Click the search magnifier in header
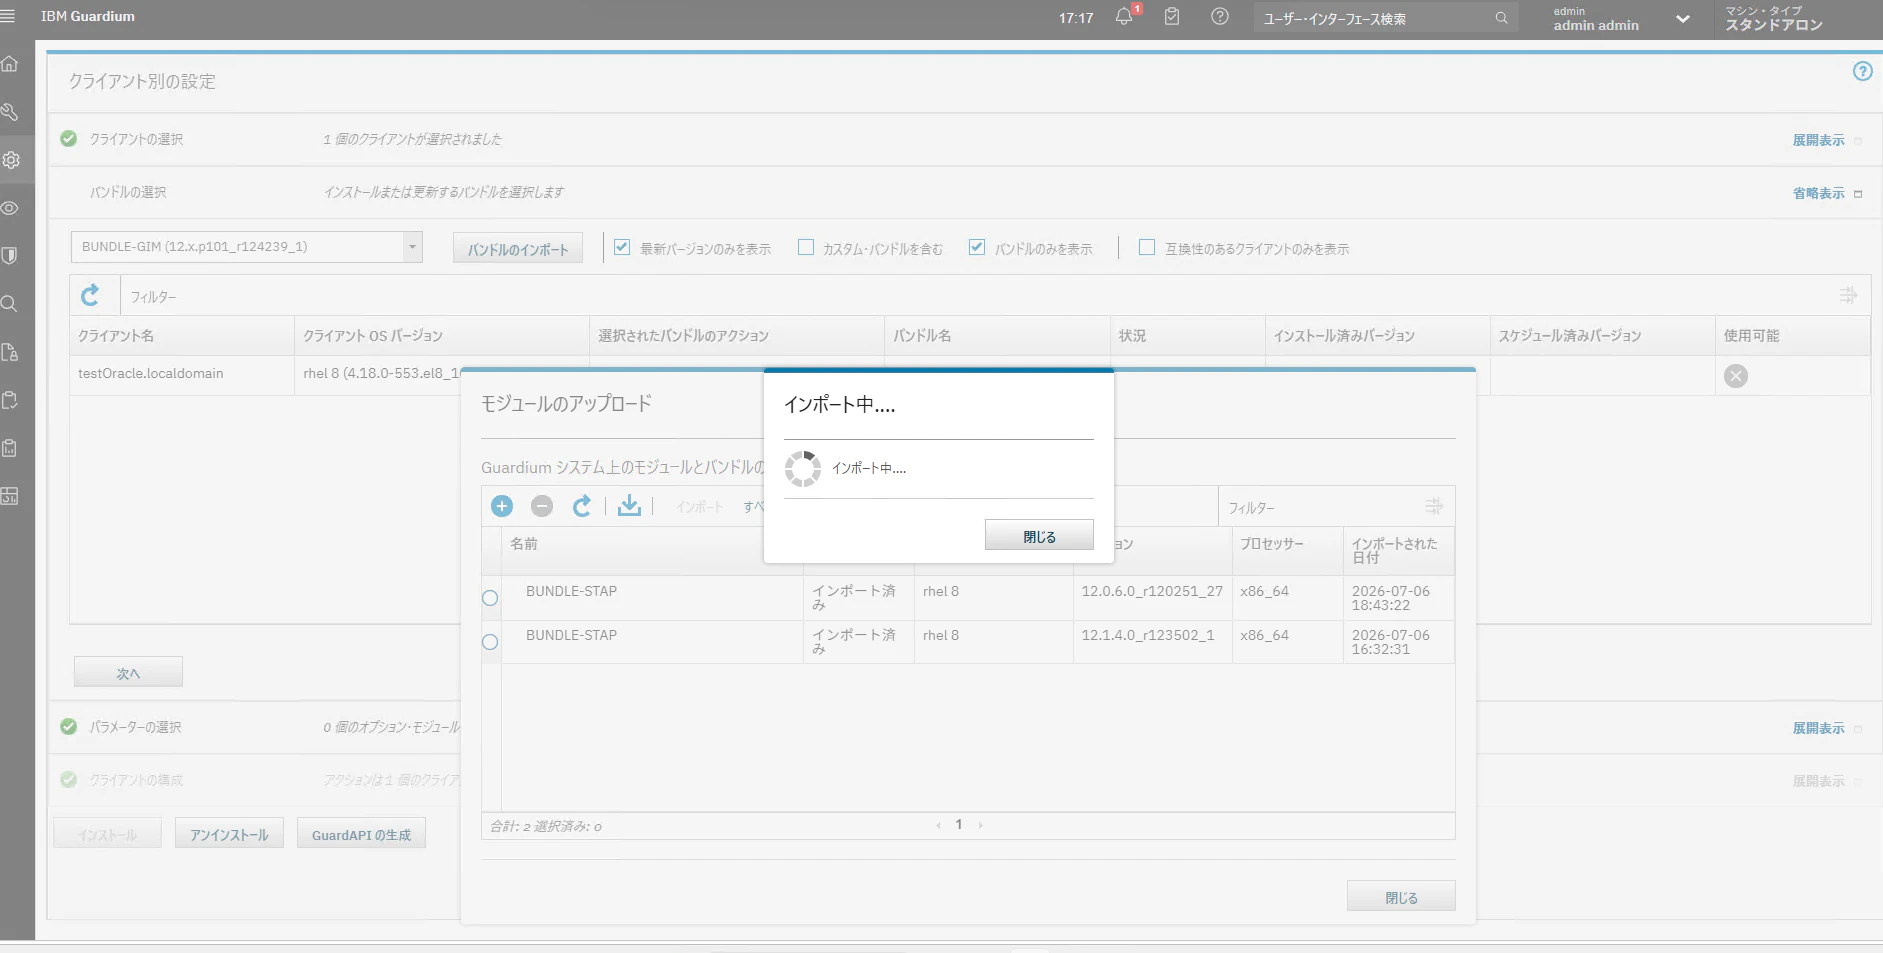1883x953 pixels. click(x=1501, y=18)
